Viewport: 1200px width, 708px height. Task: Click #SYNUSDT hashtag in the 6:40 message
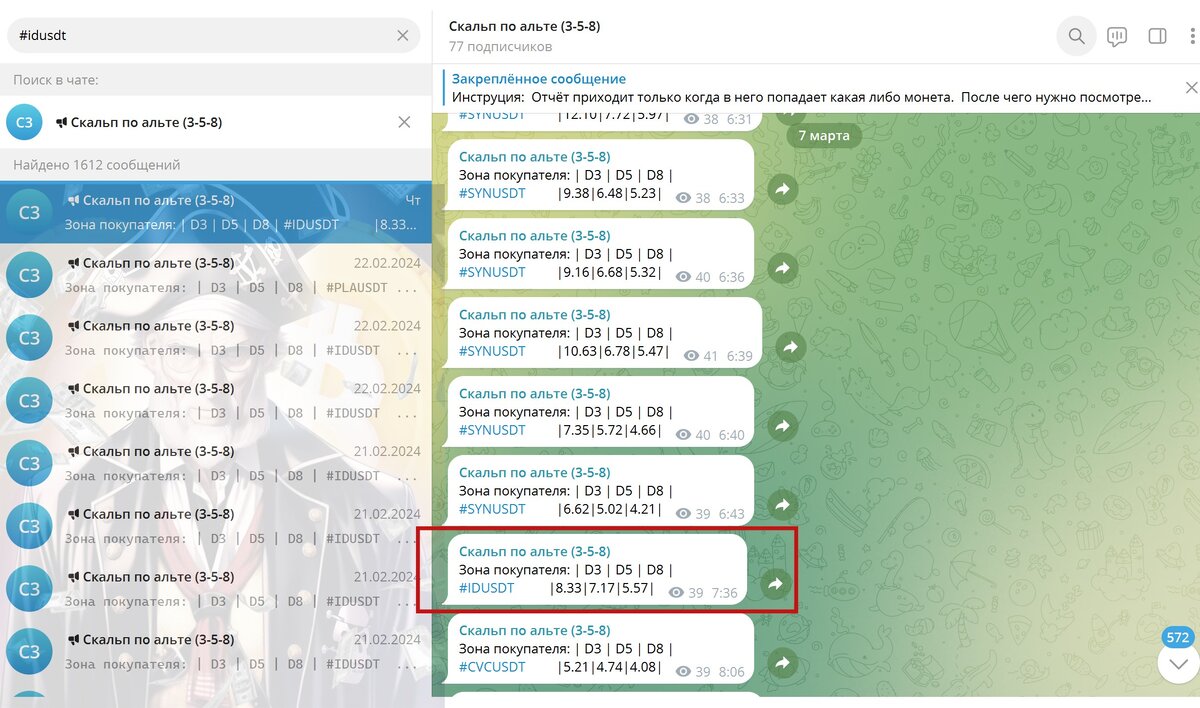(x=492, y=430)
